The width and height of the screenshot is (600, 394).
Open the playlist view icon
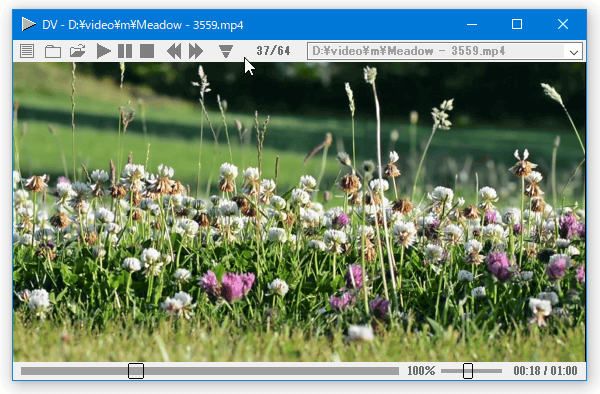(27, 51)
